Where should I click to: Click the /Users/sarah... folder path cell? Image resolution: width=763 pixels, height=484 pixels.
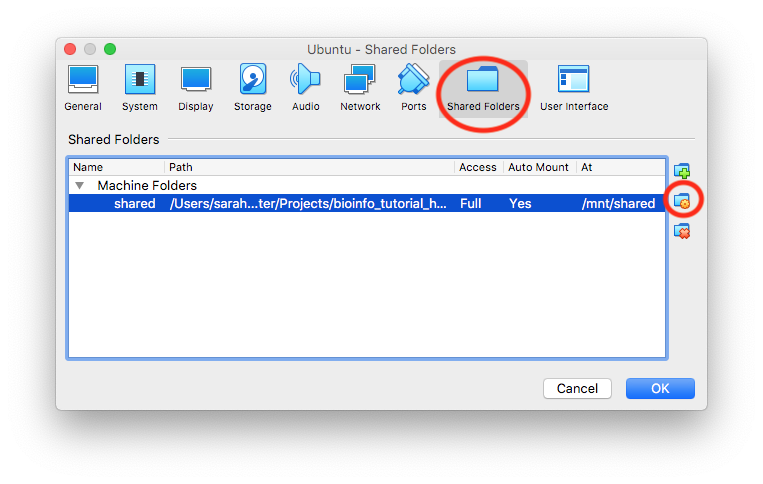(308, 203)
